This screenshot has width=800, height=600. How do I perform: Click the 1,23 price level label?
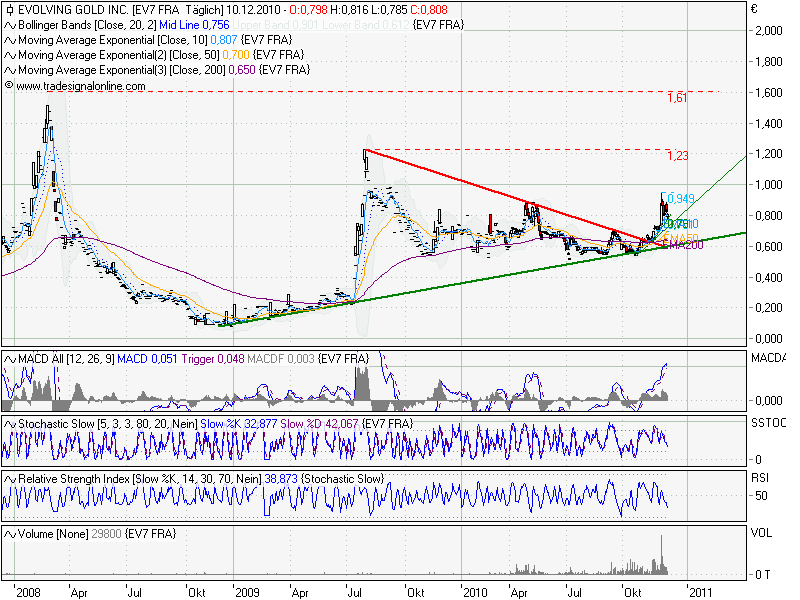pyautogui.click(x=677, y=156)
